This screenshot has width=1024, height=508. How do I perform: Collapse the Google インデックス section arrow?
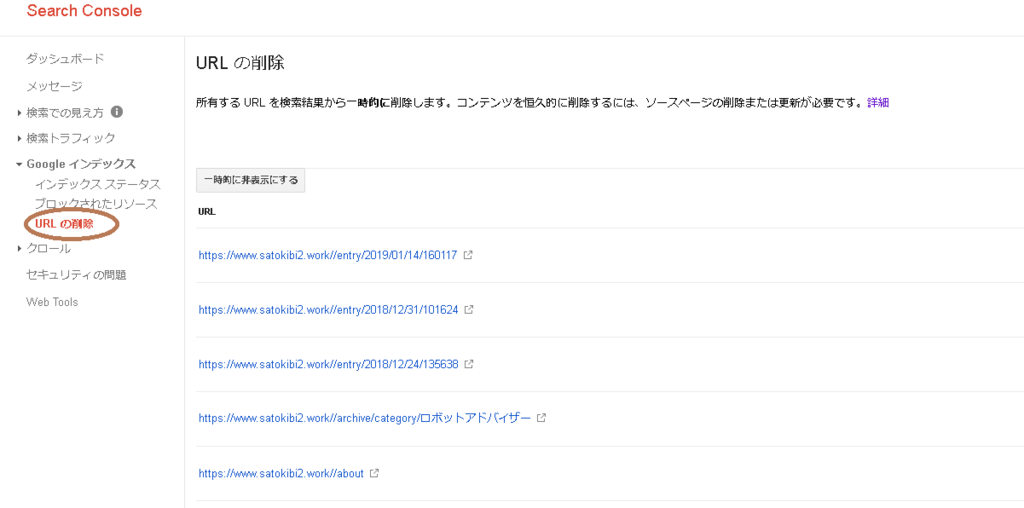(20, 164)
